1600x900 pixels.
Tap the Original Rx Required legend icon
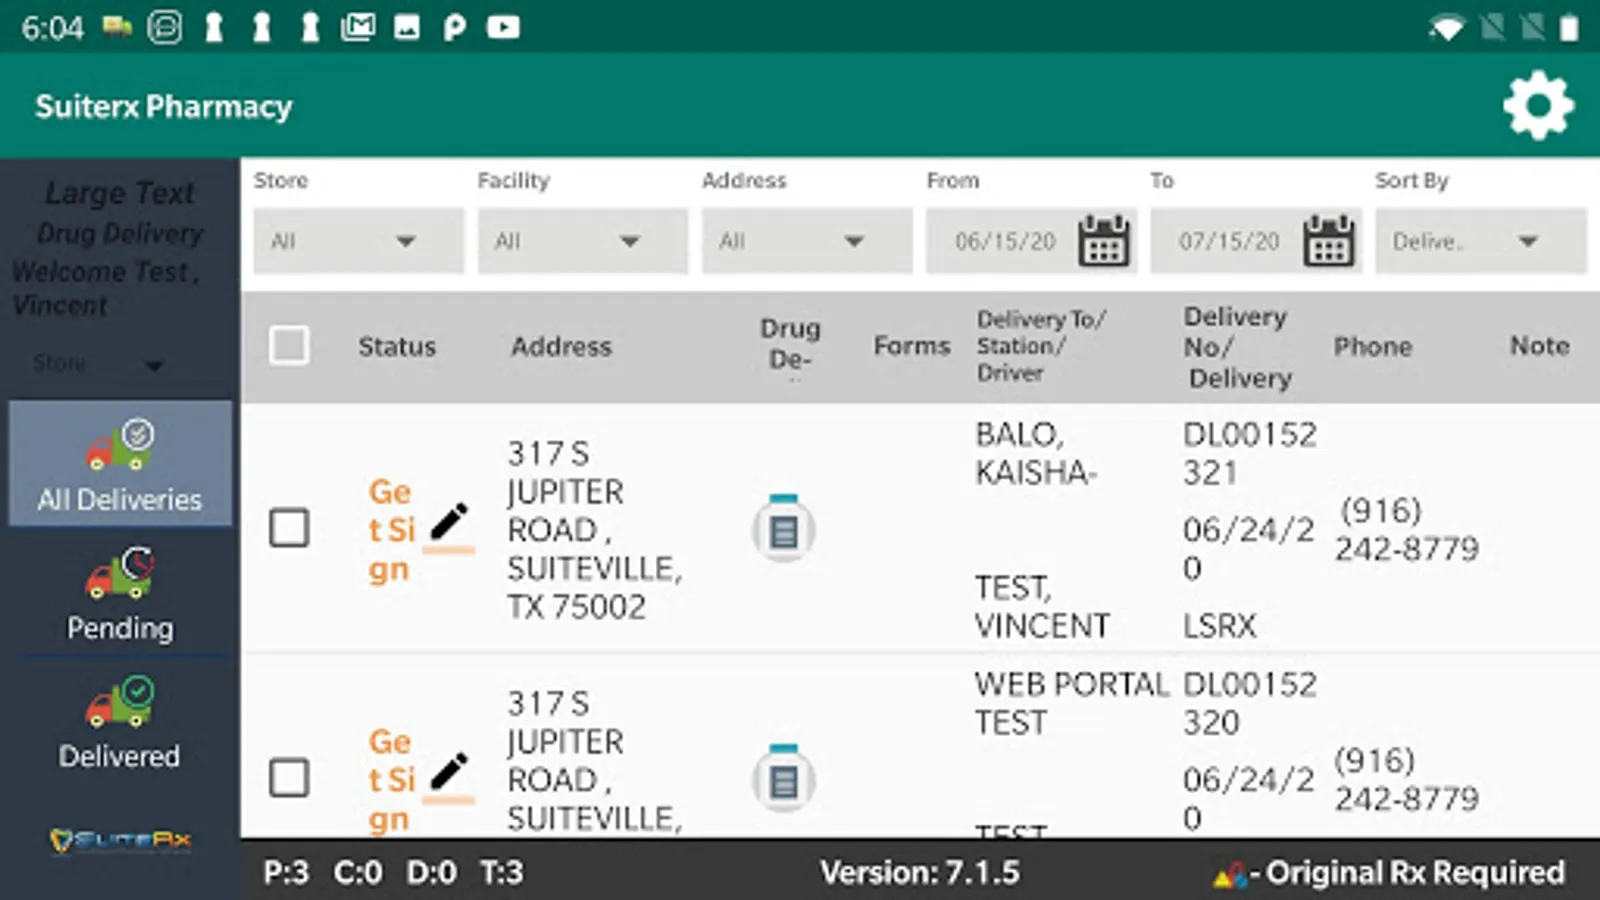point(1230,875)
